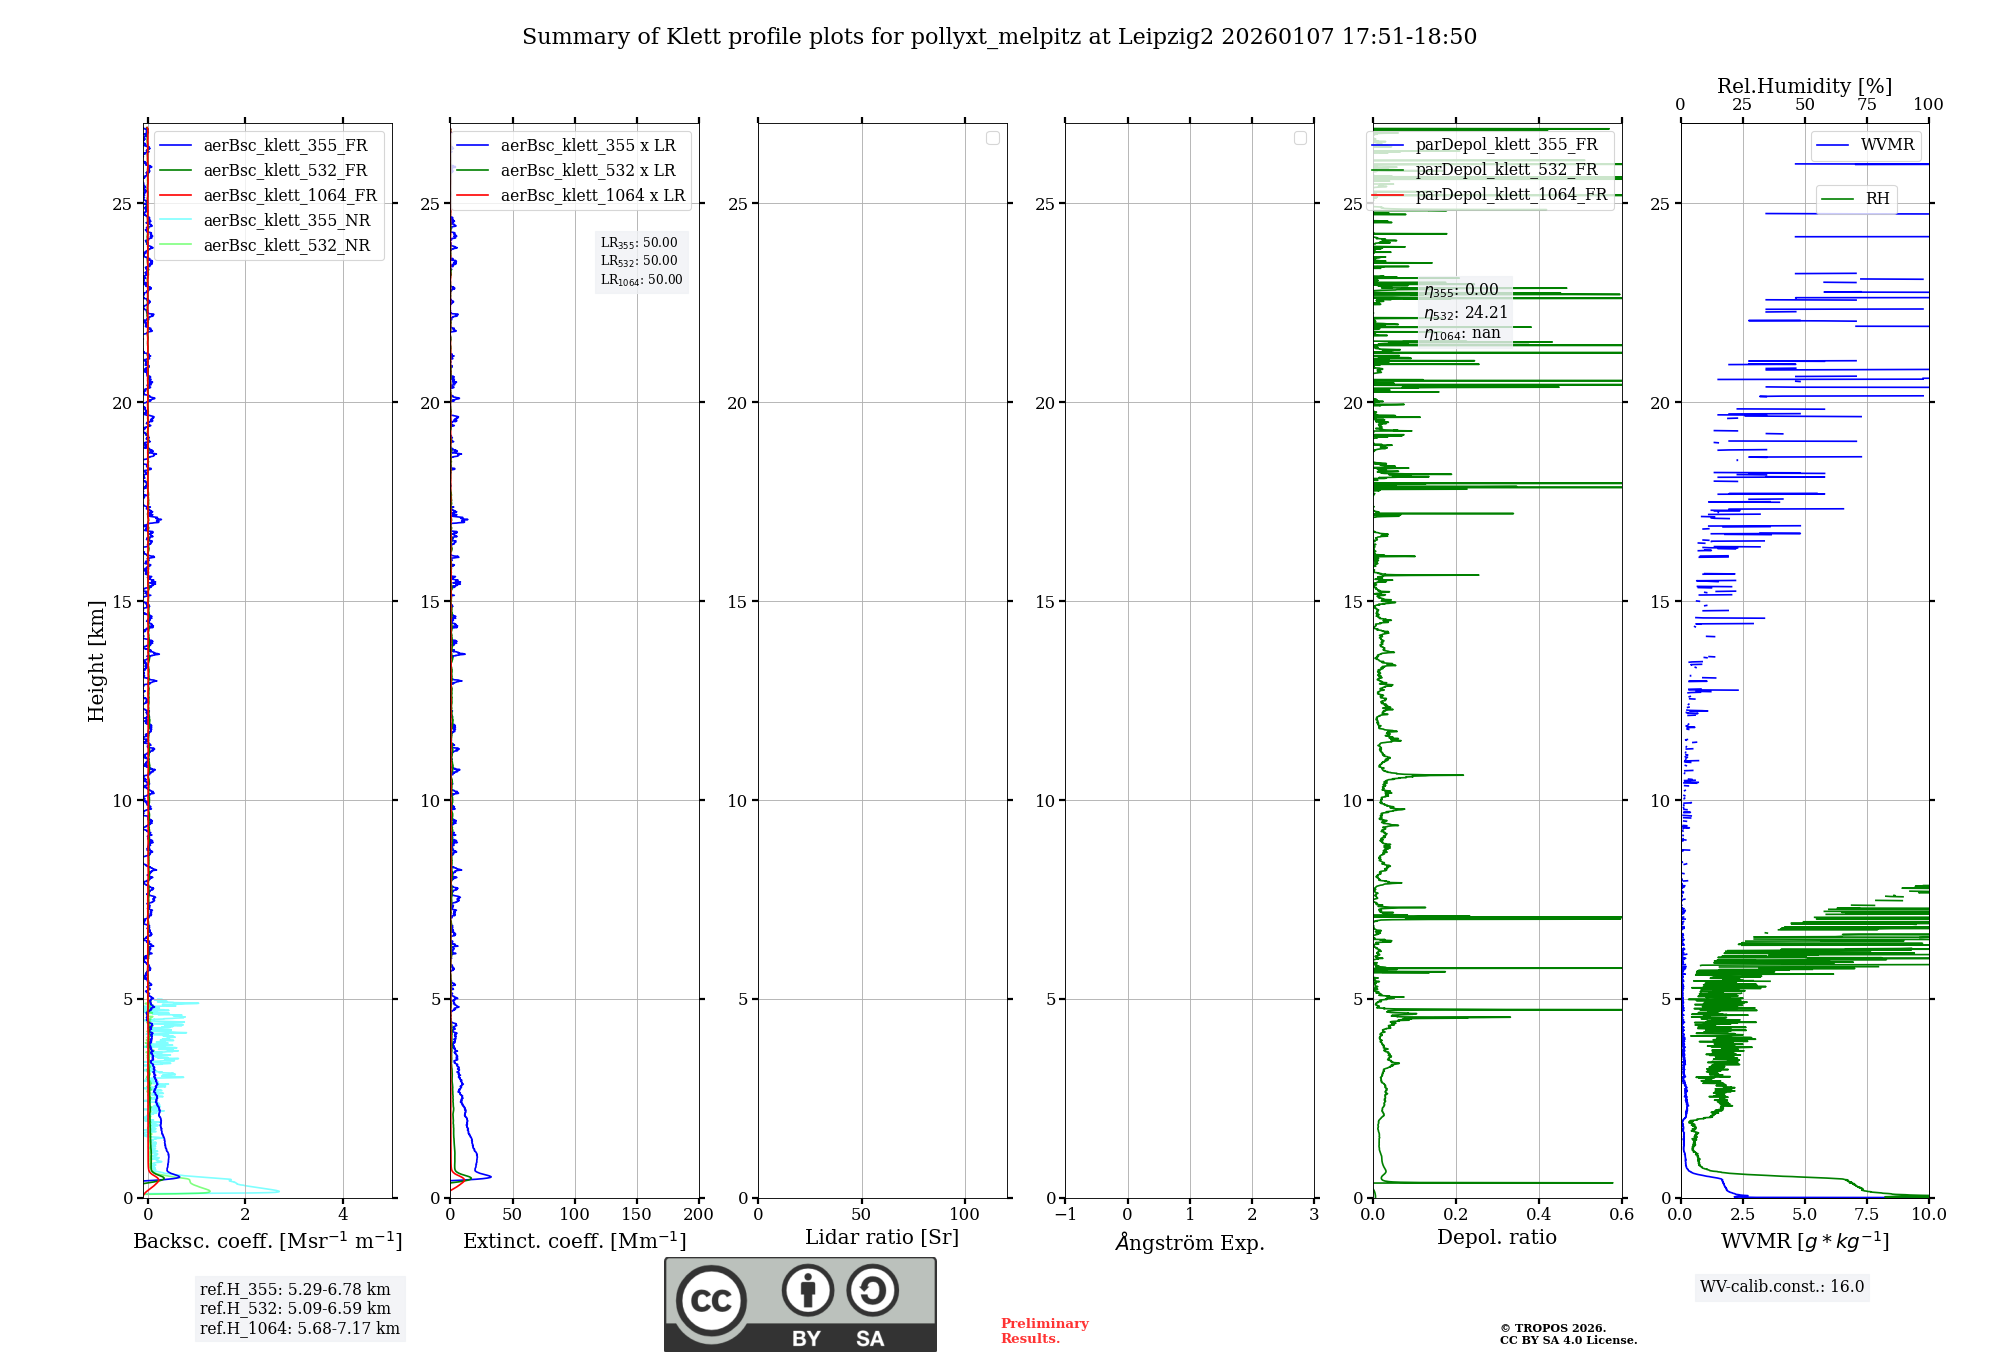Viewport: 2000px width, 1360px height.
Task: Click the empty legend box in Ångström plot
Action: tap(1300, 138)
